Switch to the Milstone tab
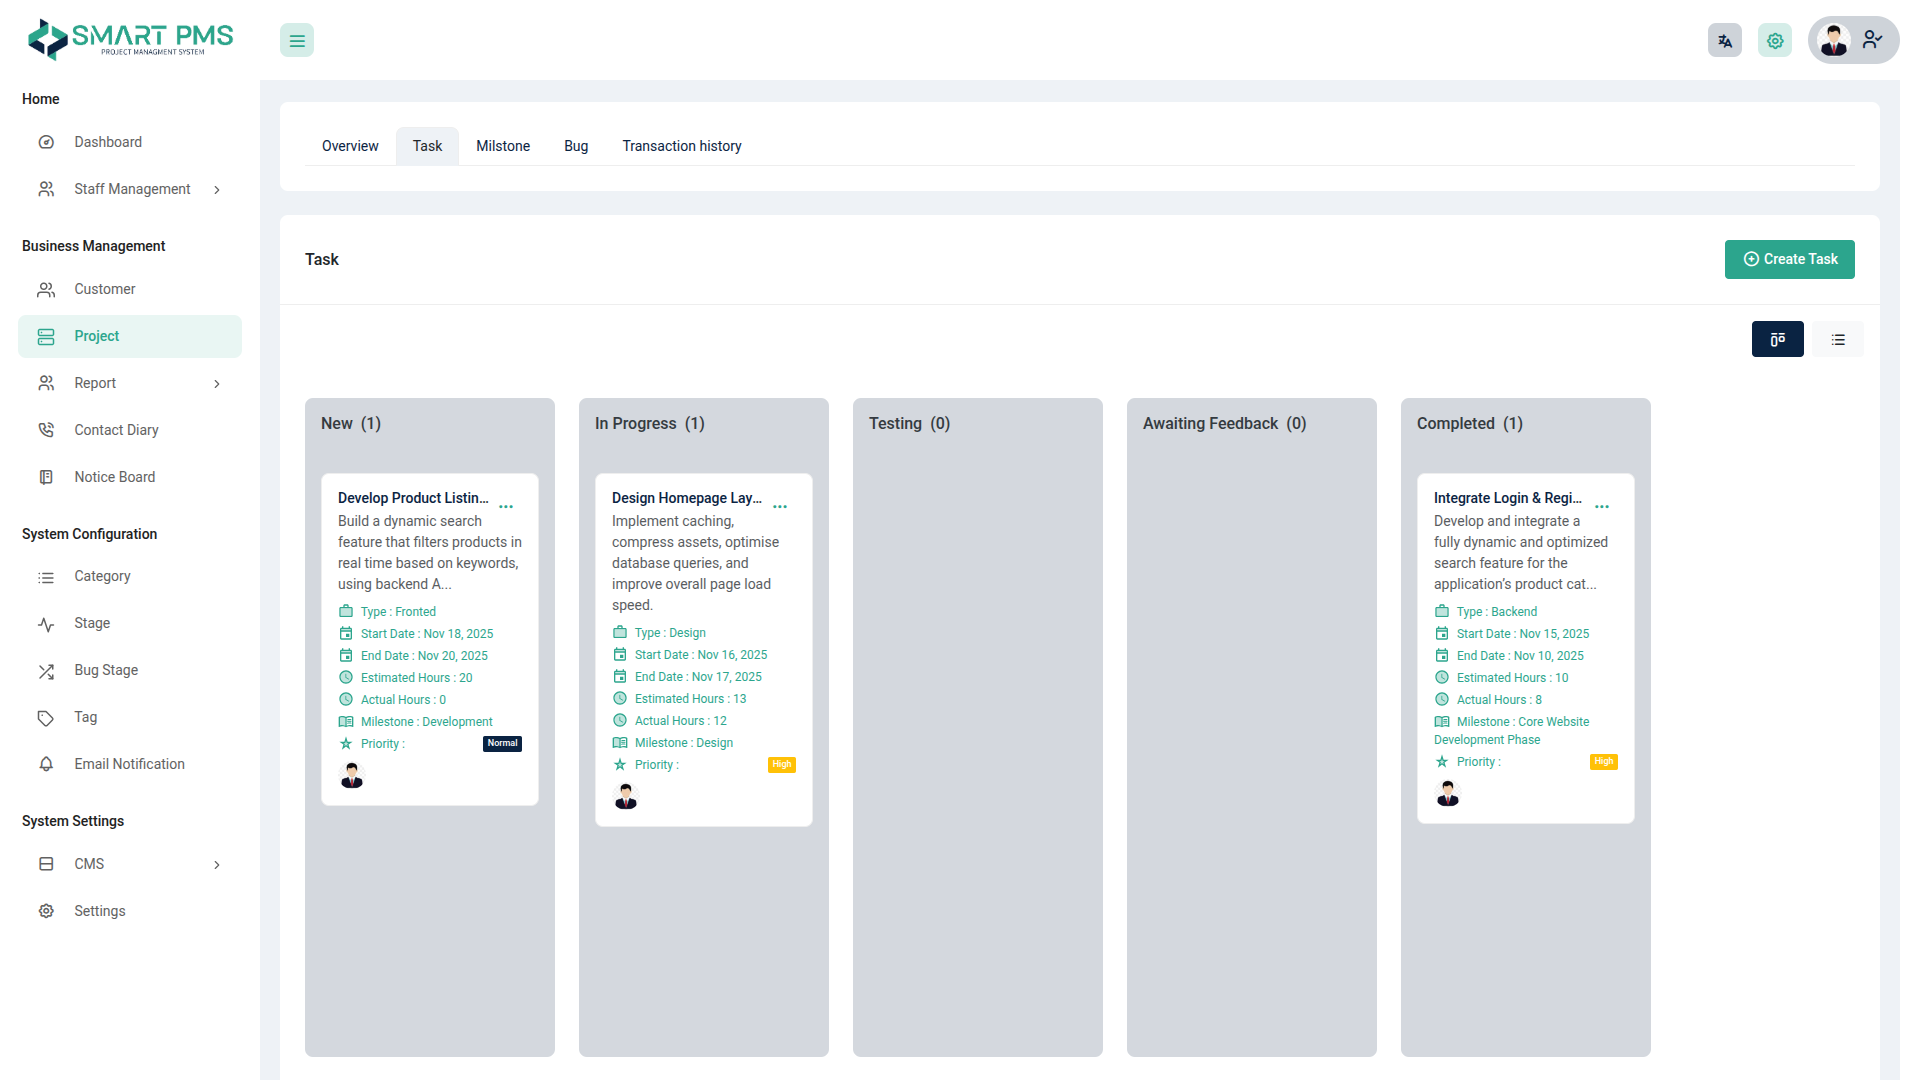 [x=503, y=146]
